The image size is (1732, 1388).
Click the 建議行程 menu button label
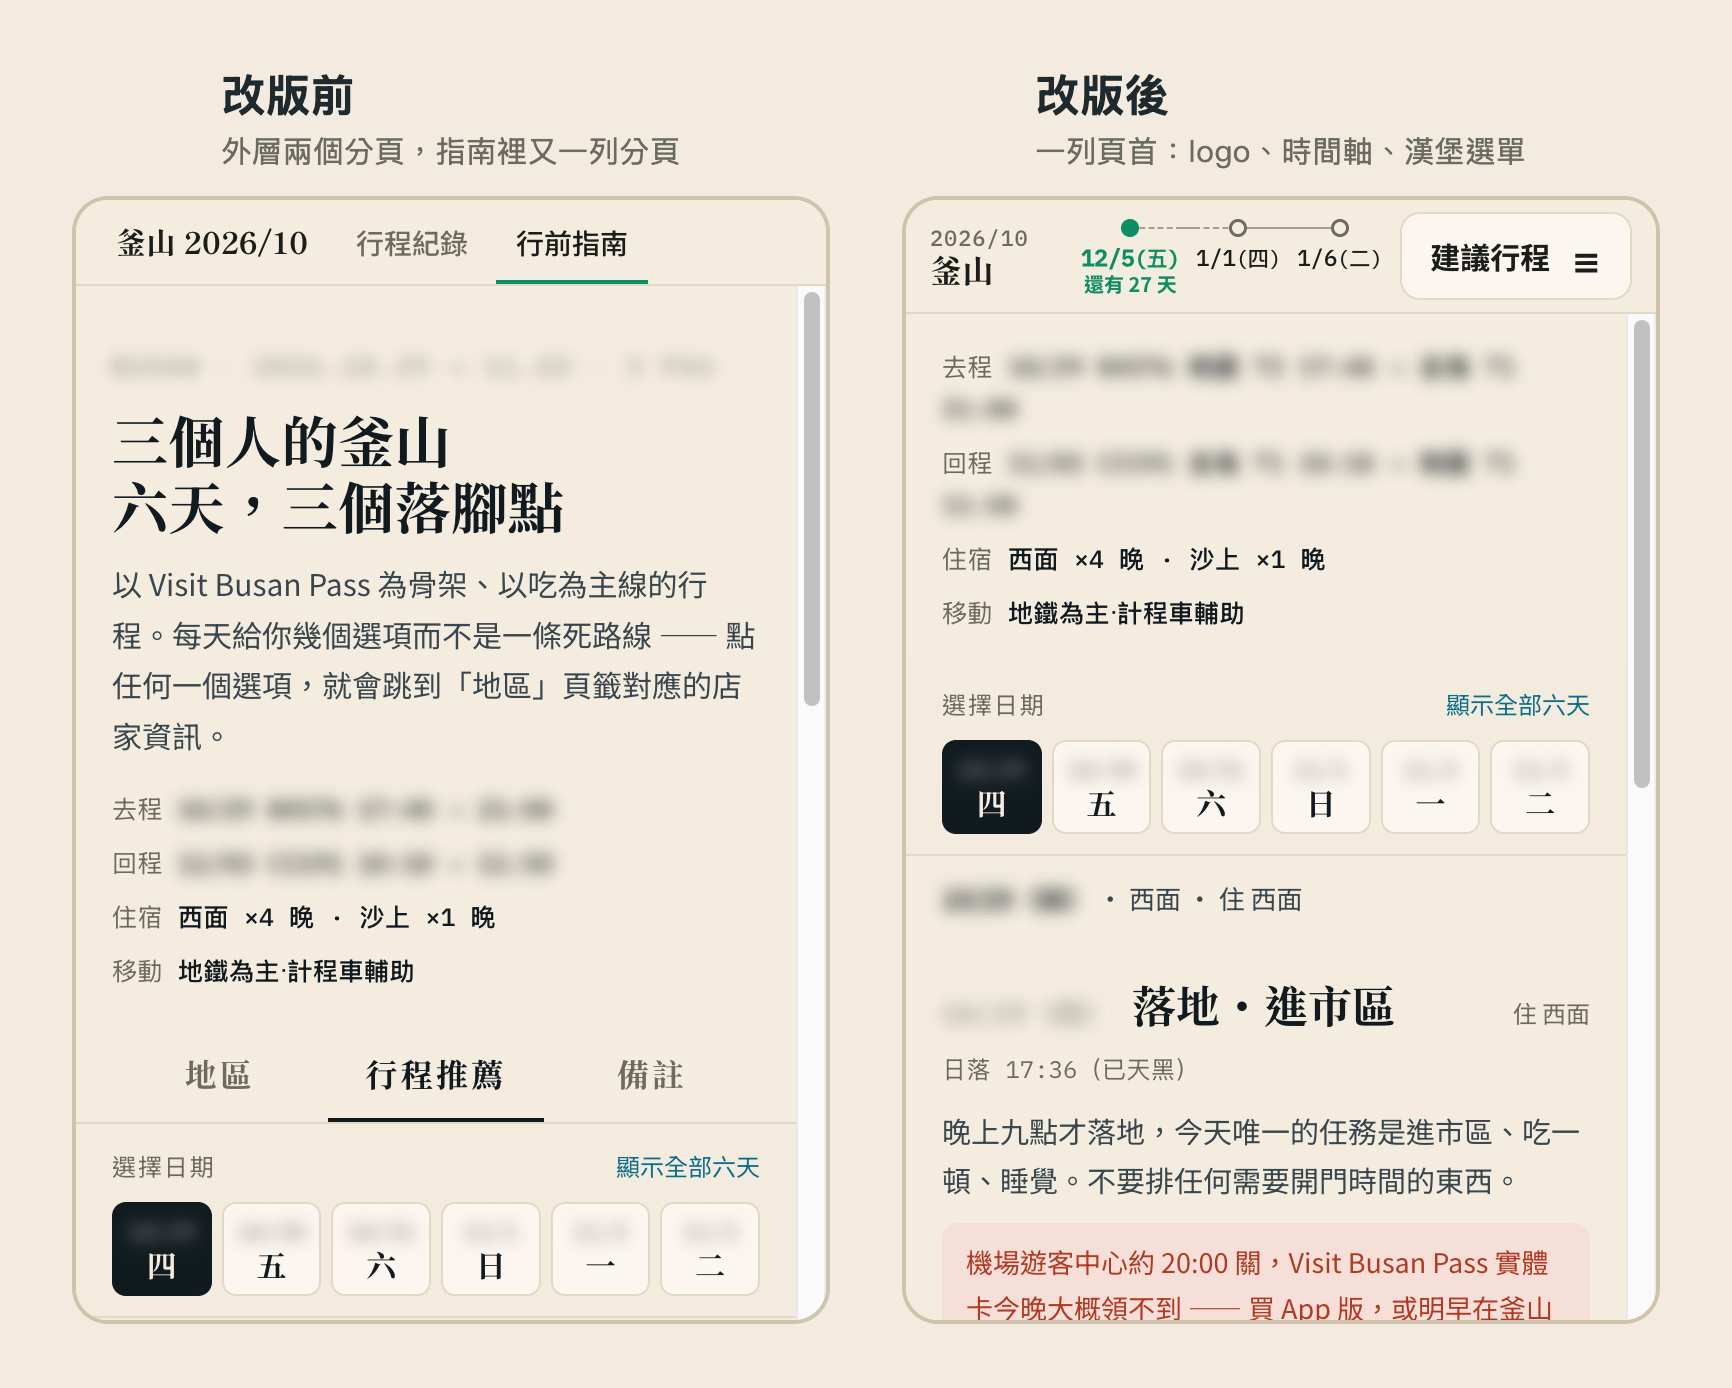pyautogui.click(x=1490, y=258)
